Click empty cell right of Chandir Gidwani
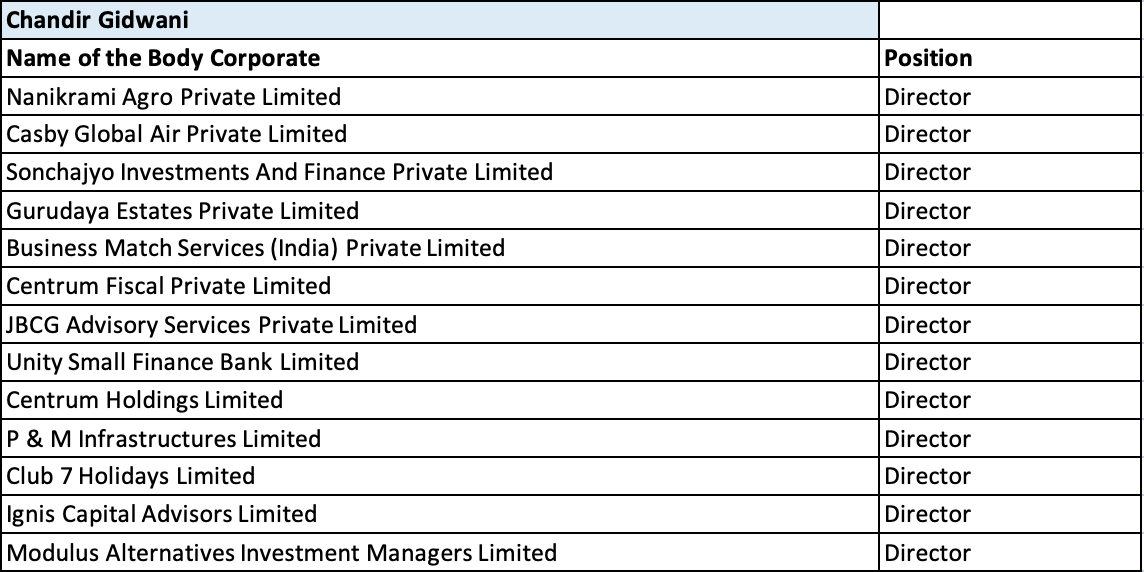 pos(1010,20)
